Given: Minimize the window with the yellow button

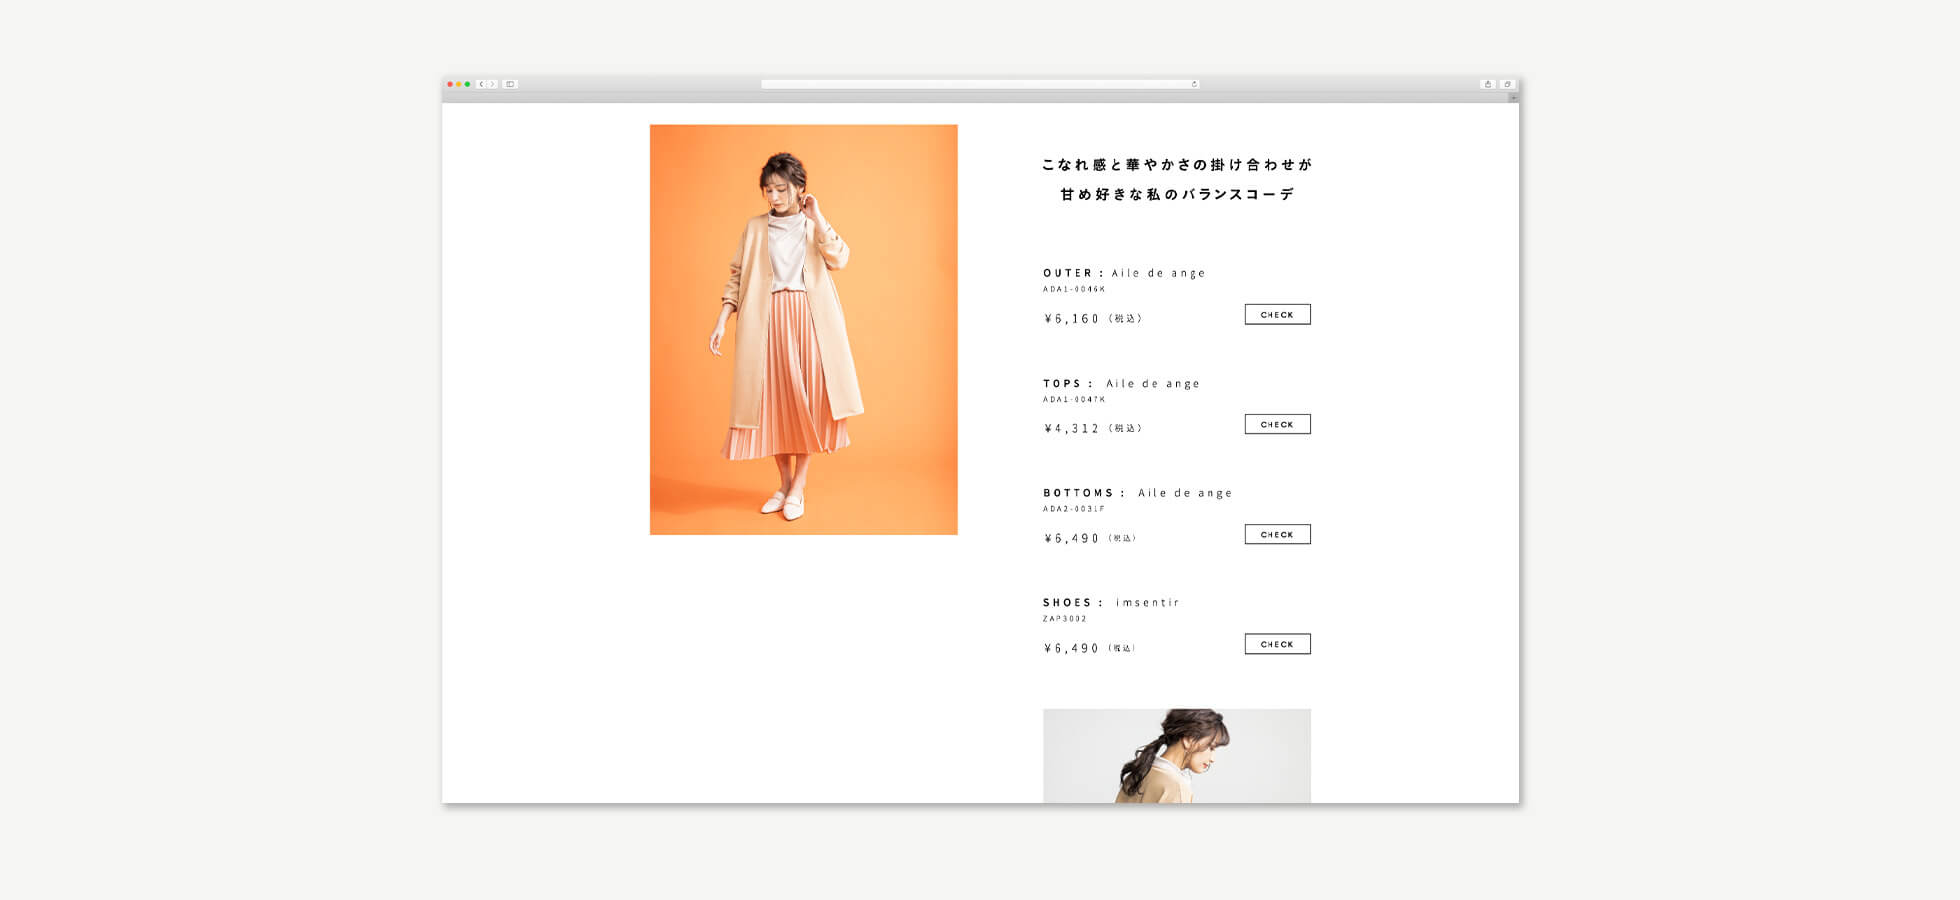Looking at the screenshot, I should coord(458,84).
